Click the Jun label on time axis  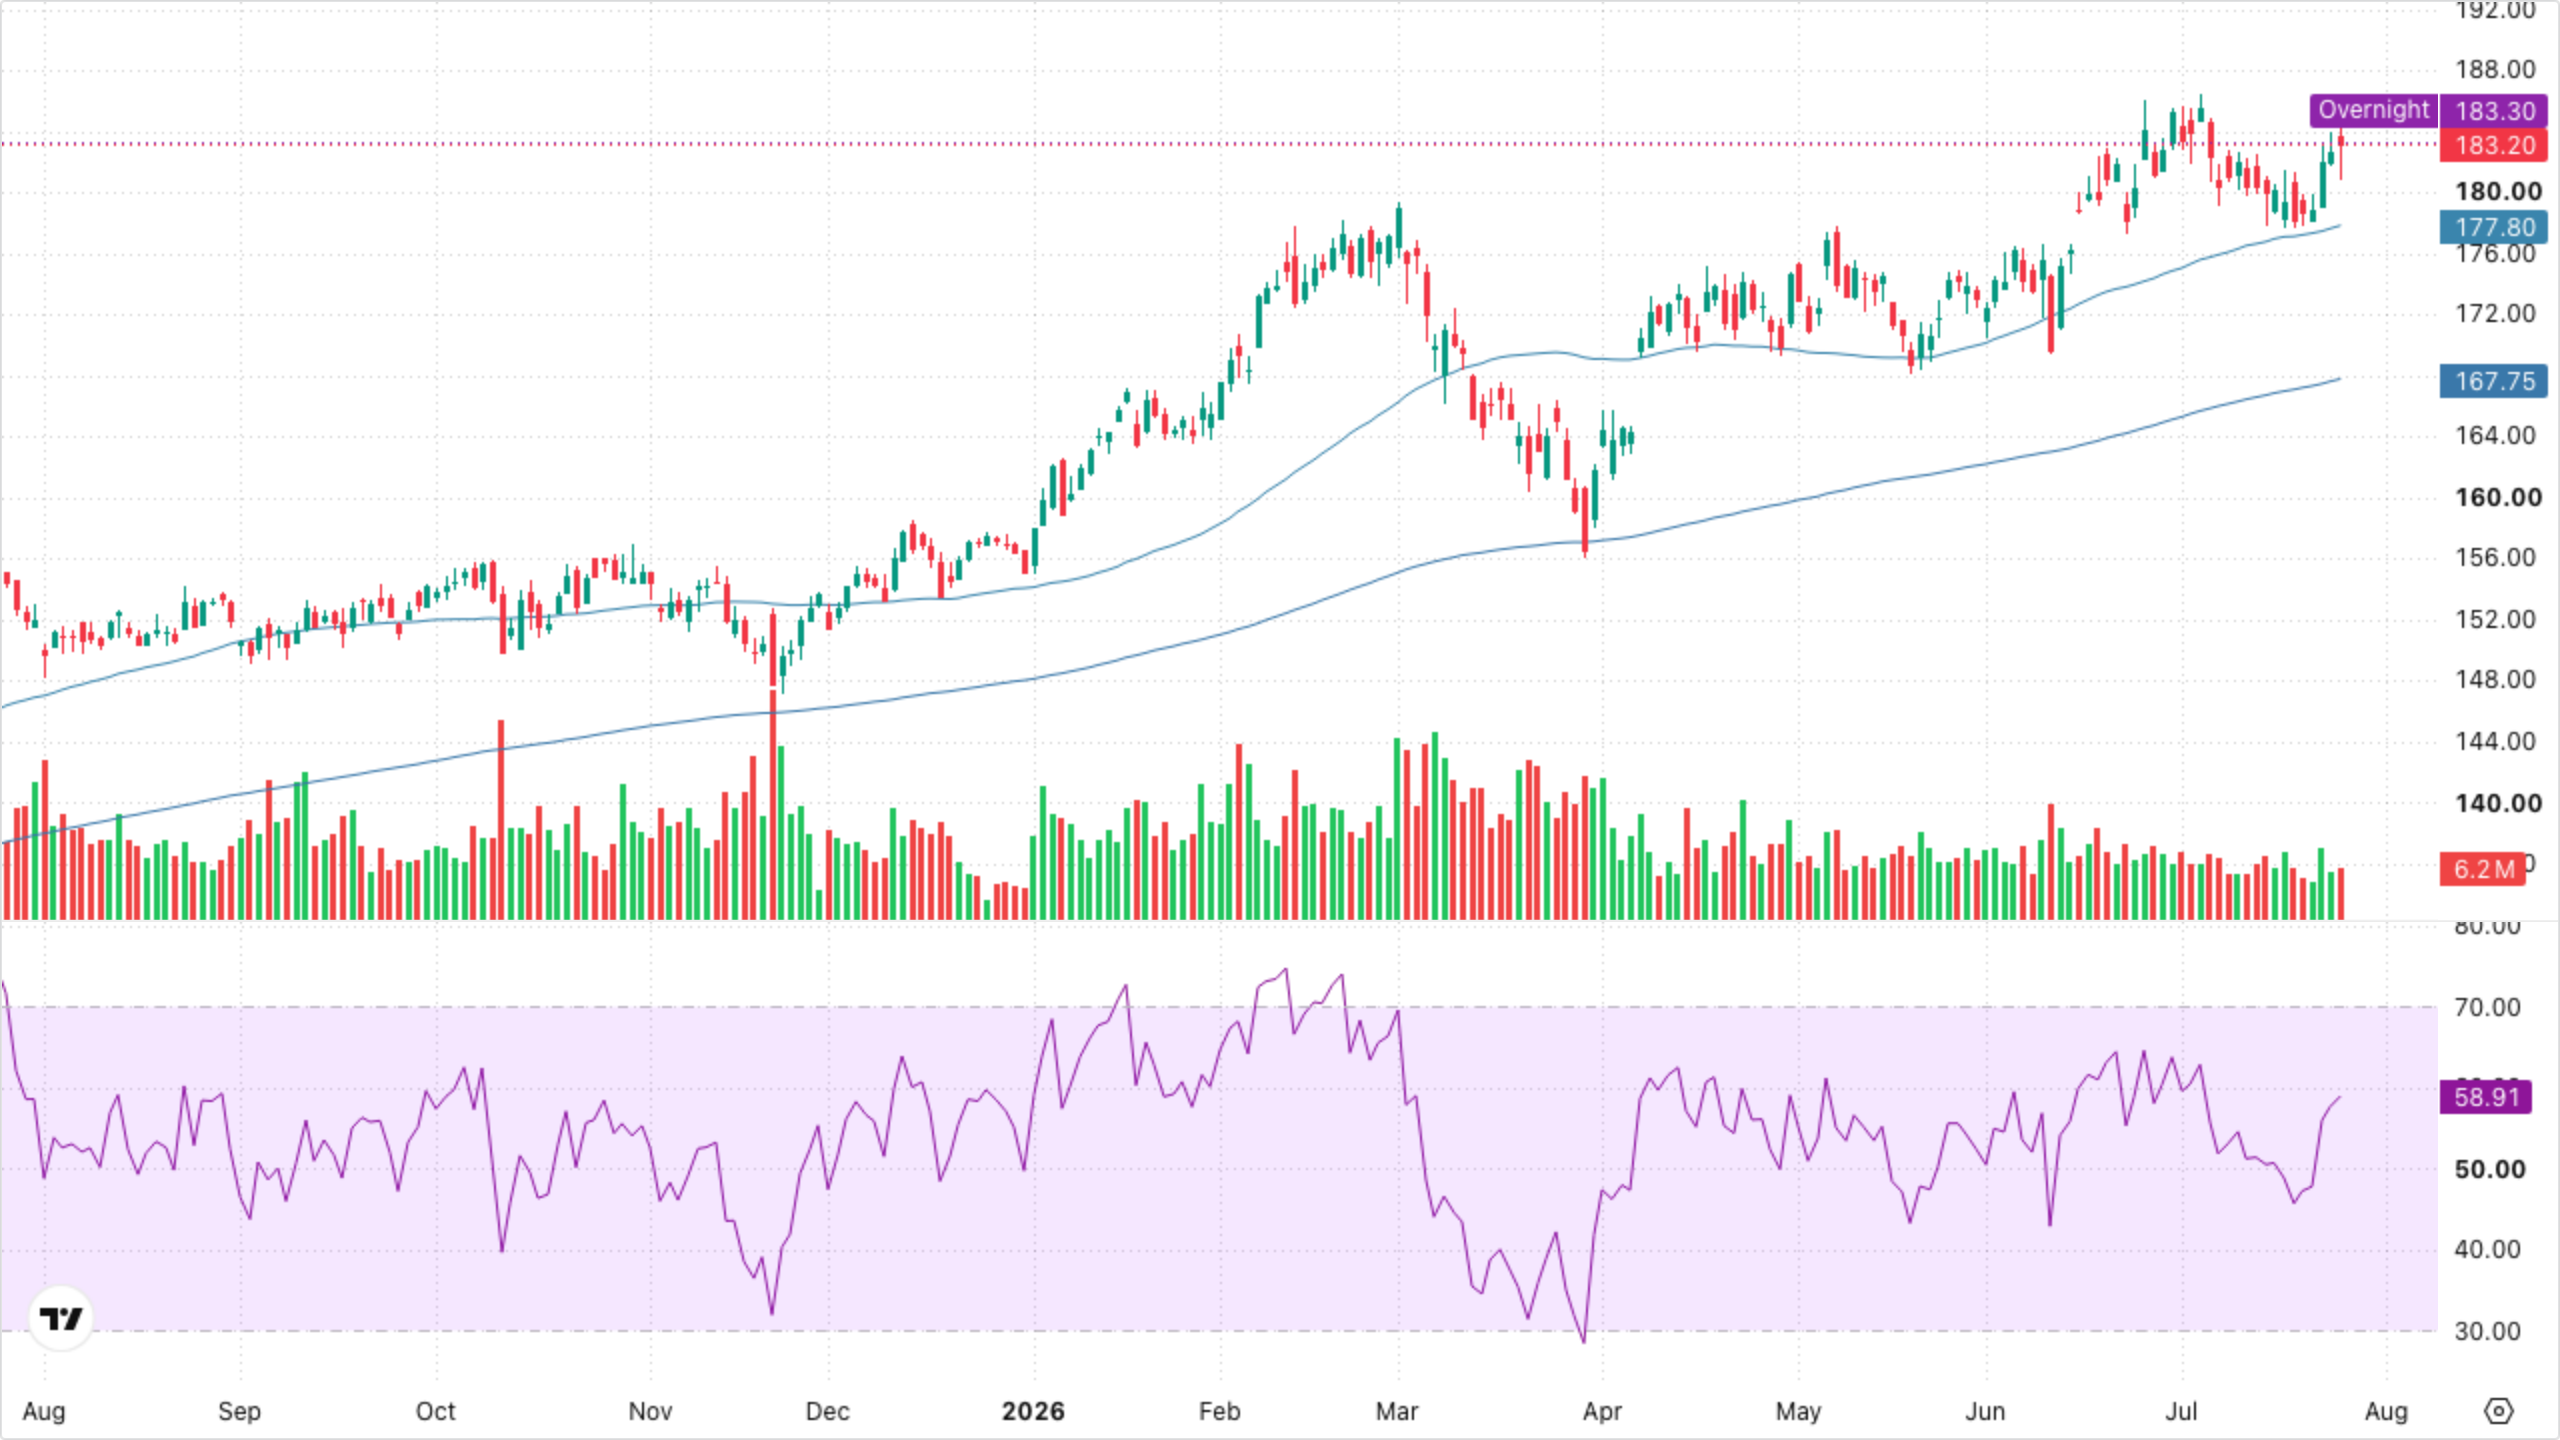pyautogui.click(x=1985, y=1411)
